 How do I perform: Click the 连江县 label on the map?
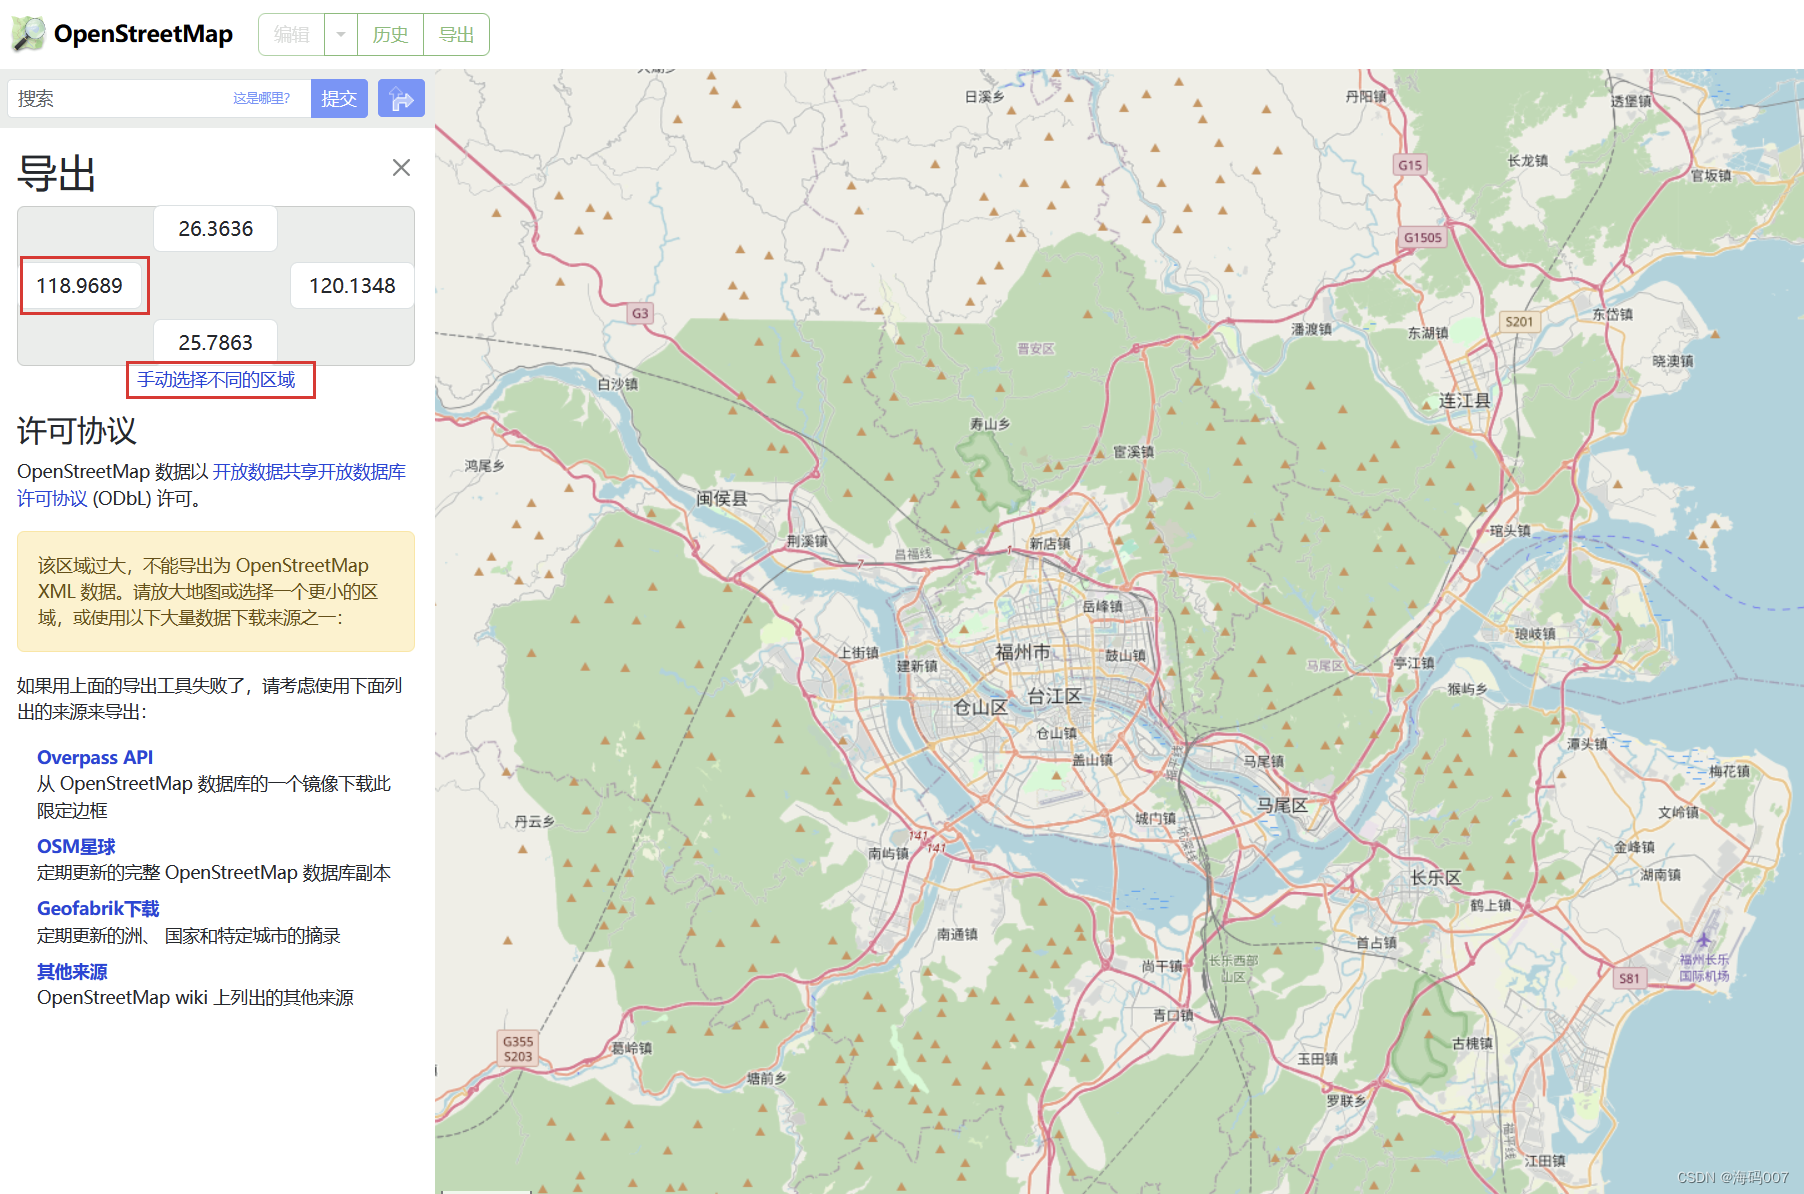1464,400
